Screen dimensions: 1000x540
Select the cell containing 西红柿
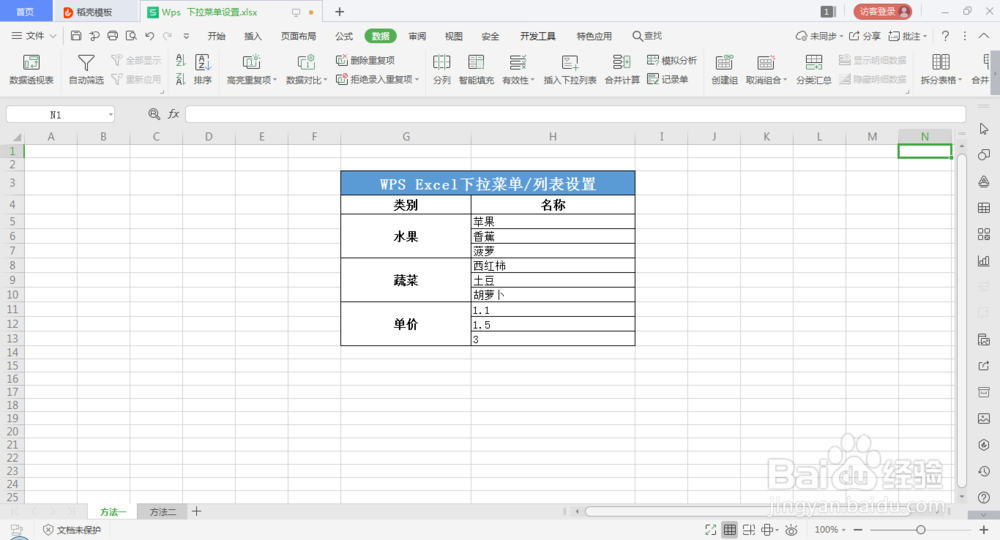coord(552,265)
